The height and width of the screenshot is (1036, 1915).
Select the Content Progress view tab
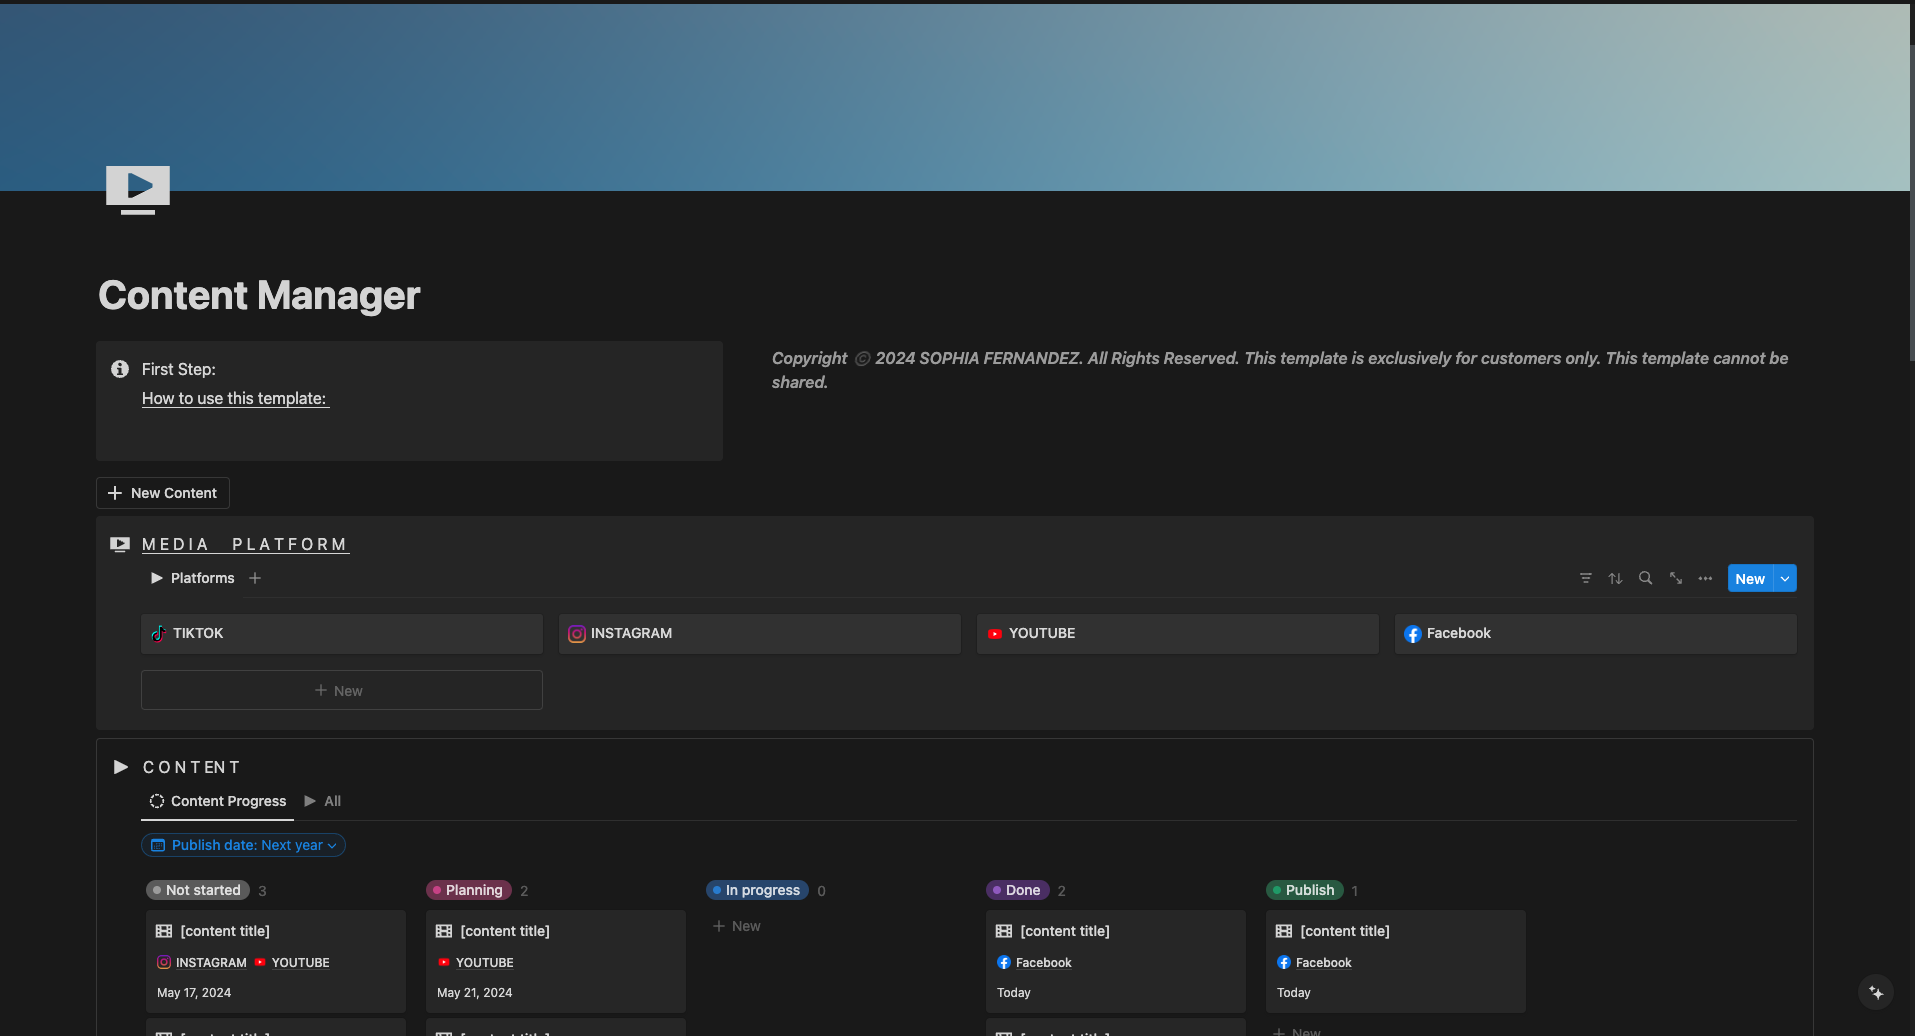coord(217,801)
